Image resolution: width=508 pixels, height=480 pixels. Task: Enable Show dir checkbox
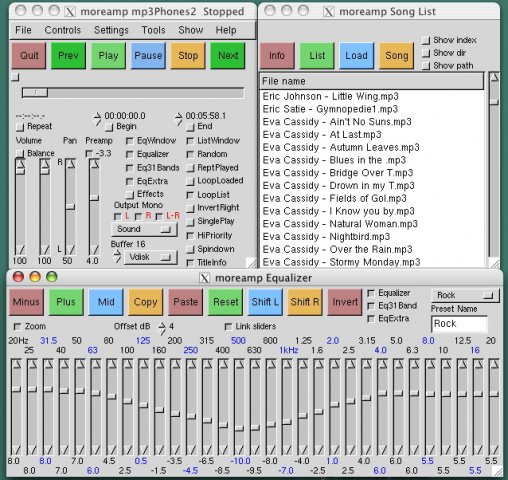426,53
